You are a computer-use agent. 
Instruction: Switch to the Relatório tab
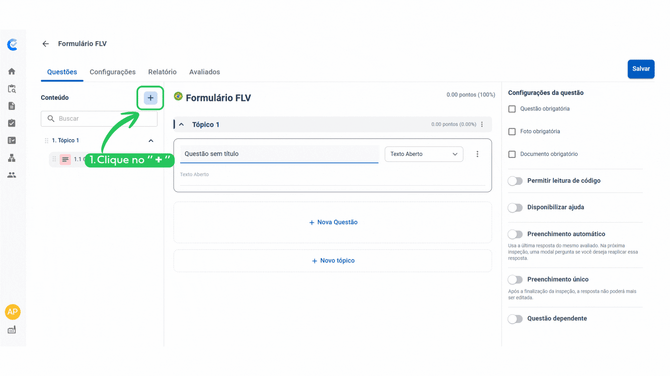tap(162, 72)
